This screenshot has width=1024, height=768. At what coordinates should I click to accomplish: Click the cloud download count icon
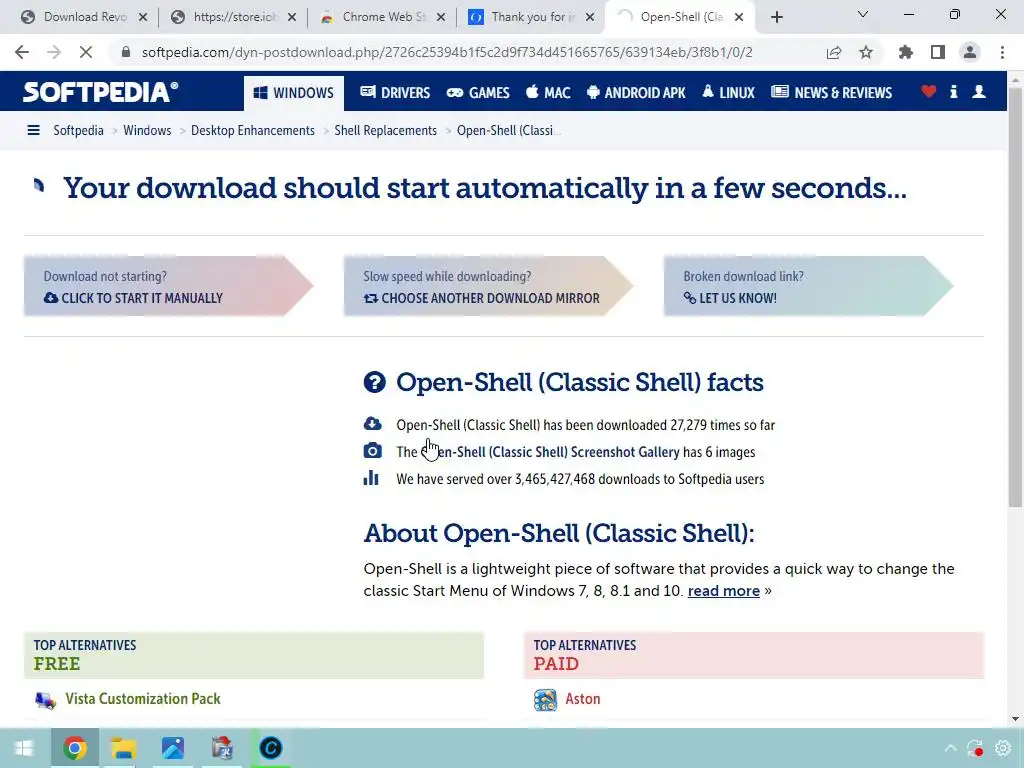click(372, 424)
